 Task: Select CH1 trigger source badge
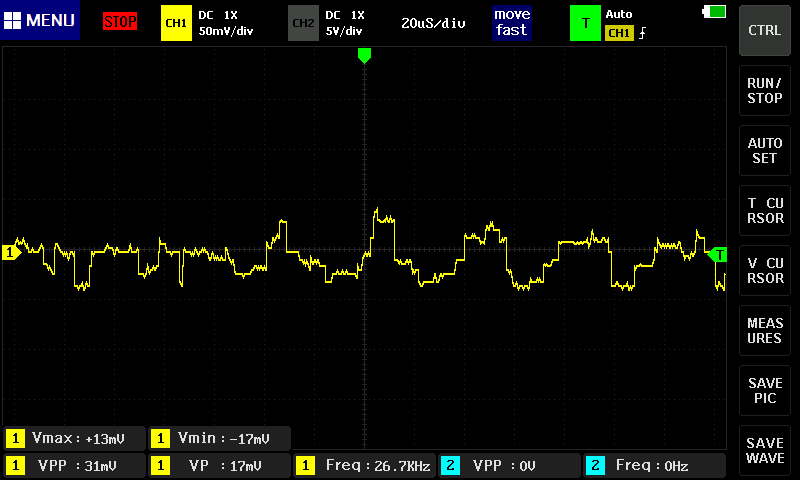click(x=619, y=33)
